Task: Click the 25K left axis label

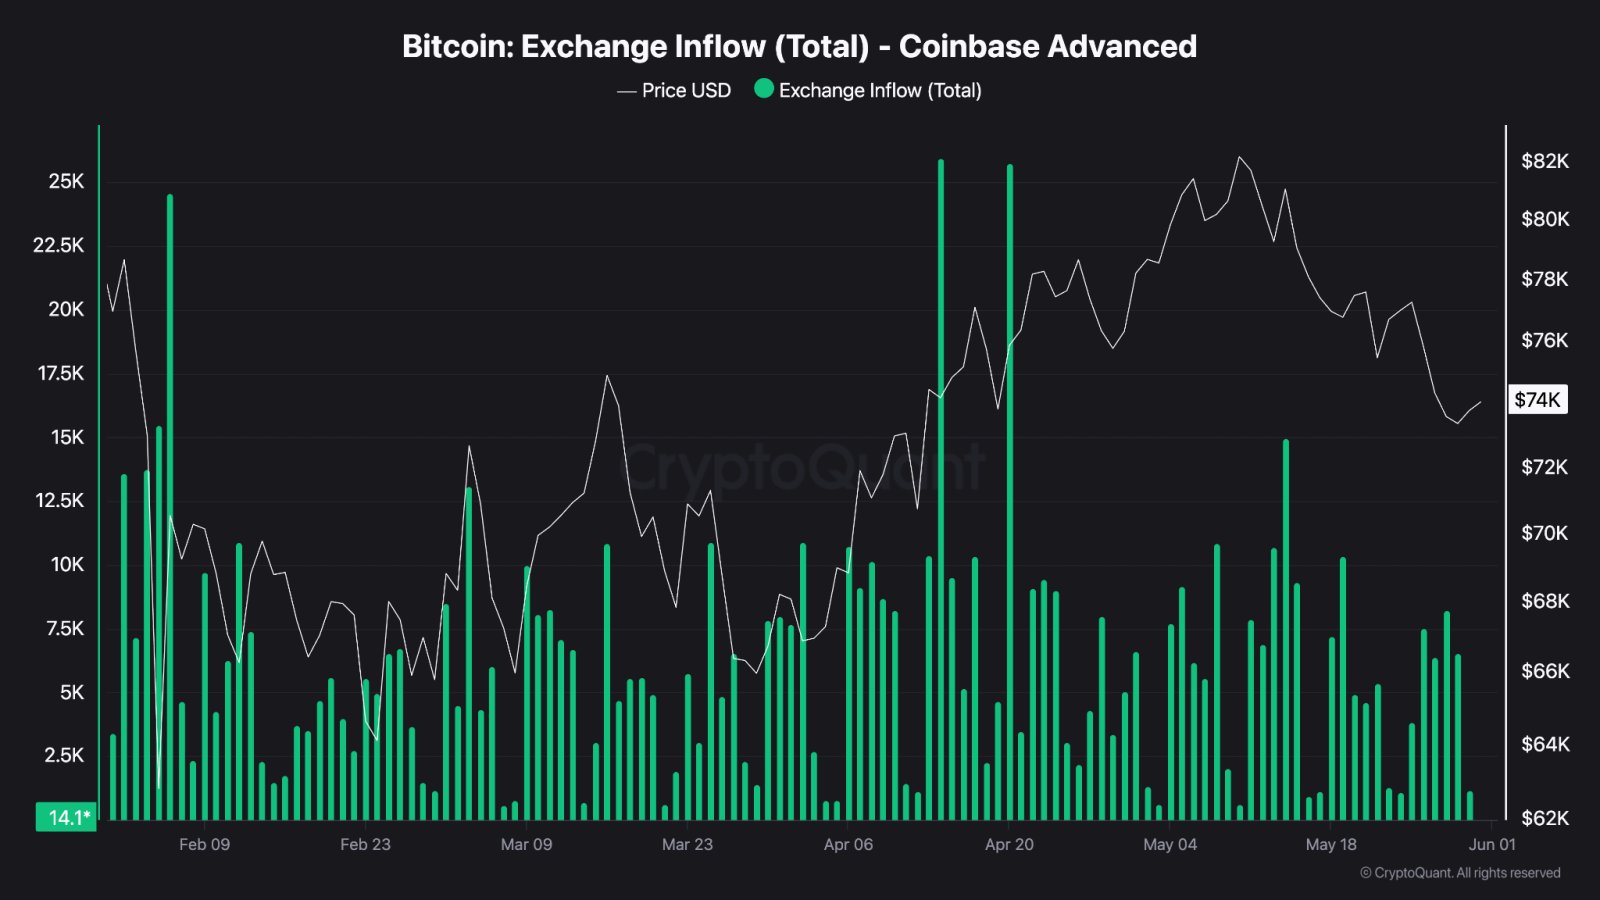Action: pyautogui.click(x=66, y=181)
